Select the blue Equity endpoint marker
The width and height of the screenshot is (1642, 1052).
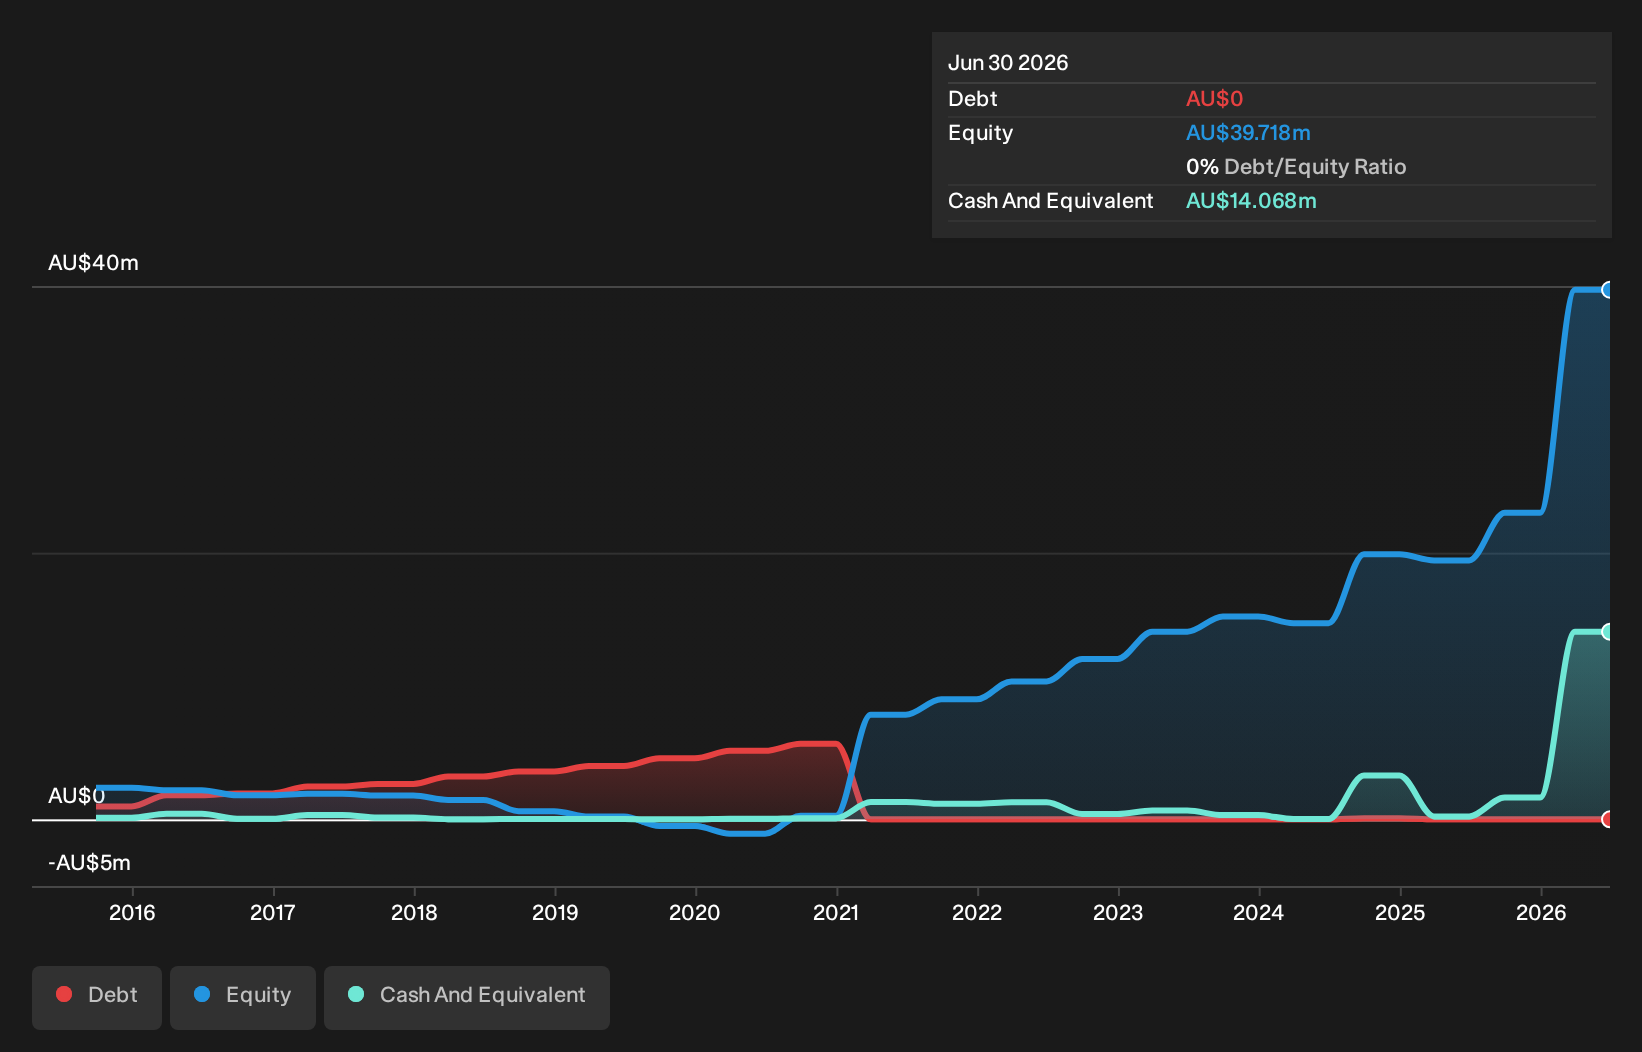1608,290
